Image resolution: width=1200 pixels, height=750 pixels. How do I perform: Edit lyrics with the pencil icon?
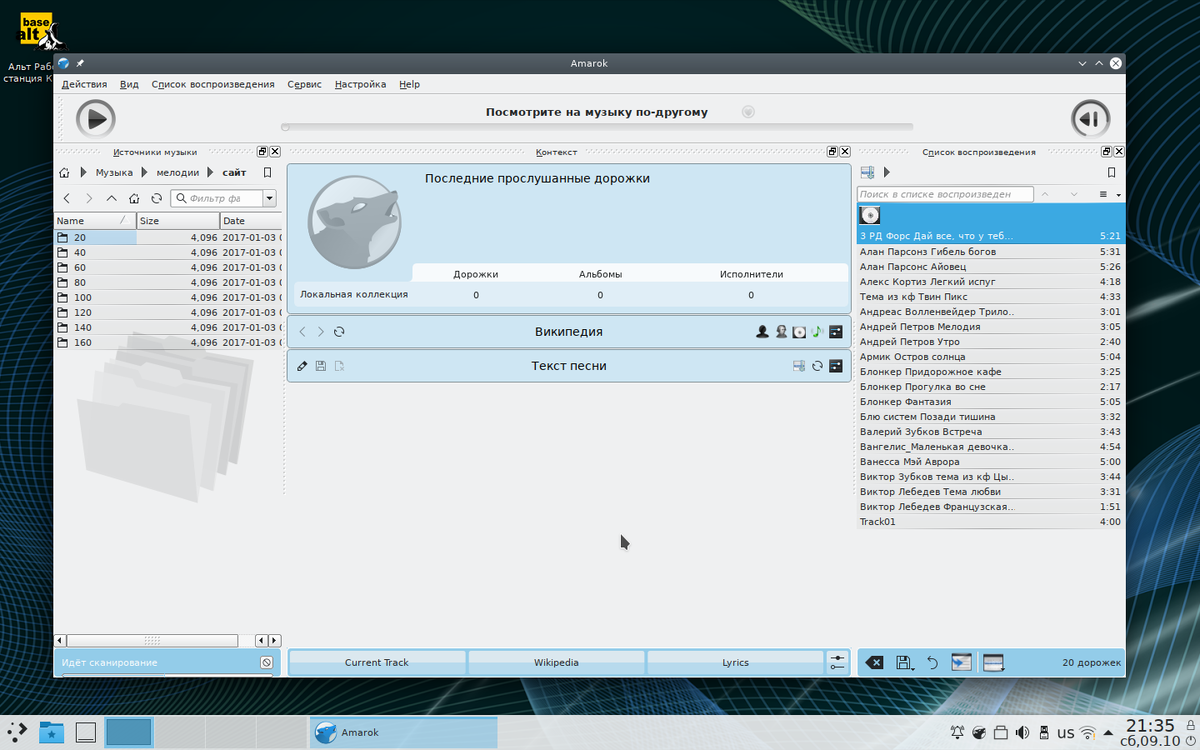pyautogui.click(x=303, y=366)
